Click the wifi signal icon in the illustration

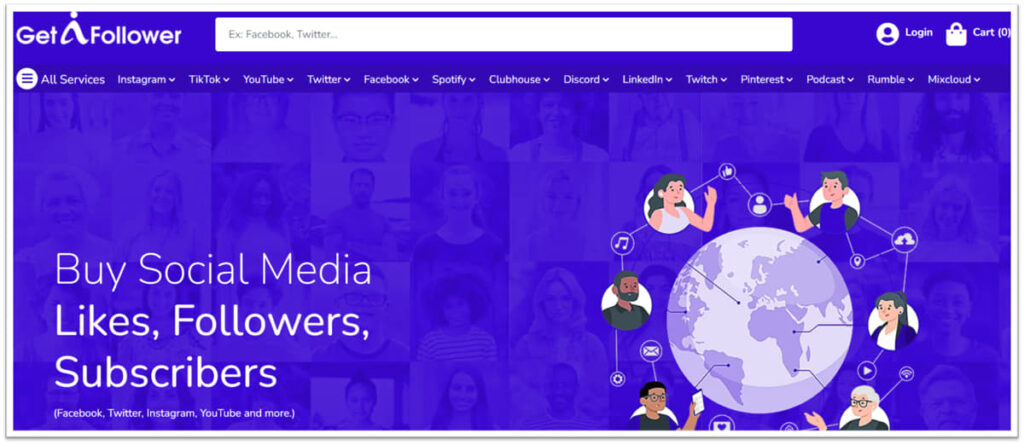[x=906, y=374]
